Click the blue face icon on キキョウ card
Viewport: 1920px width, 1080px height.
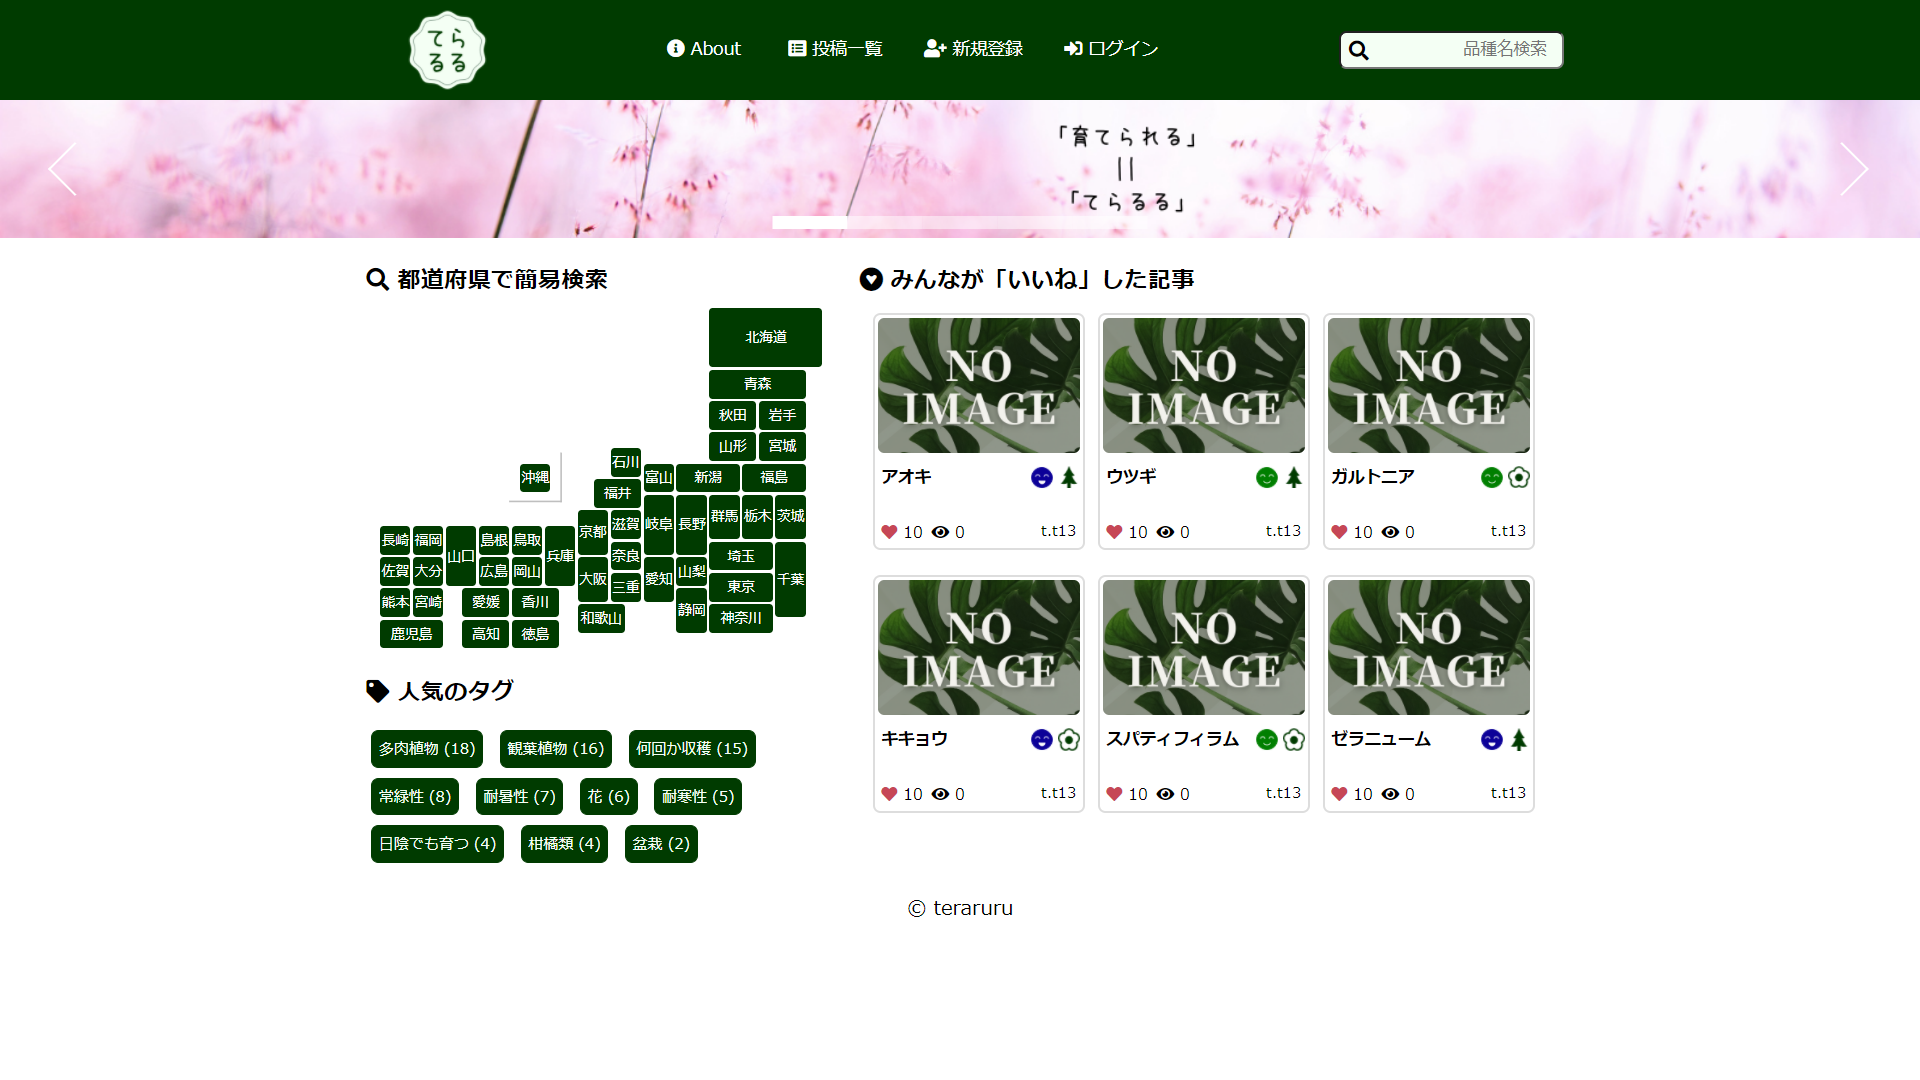pyautogui.click(x=1041, y=740)
